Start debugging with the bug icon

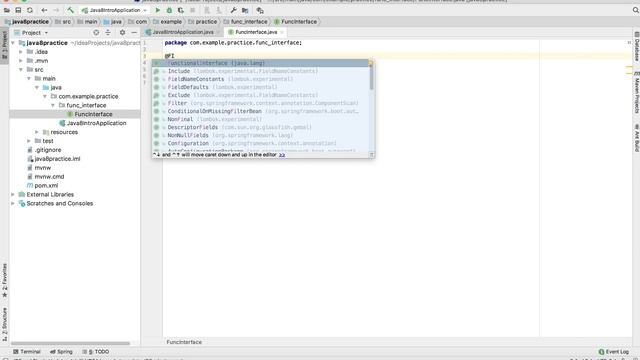coord(169,10)
